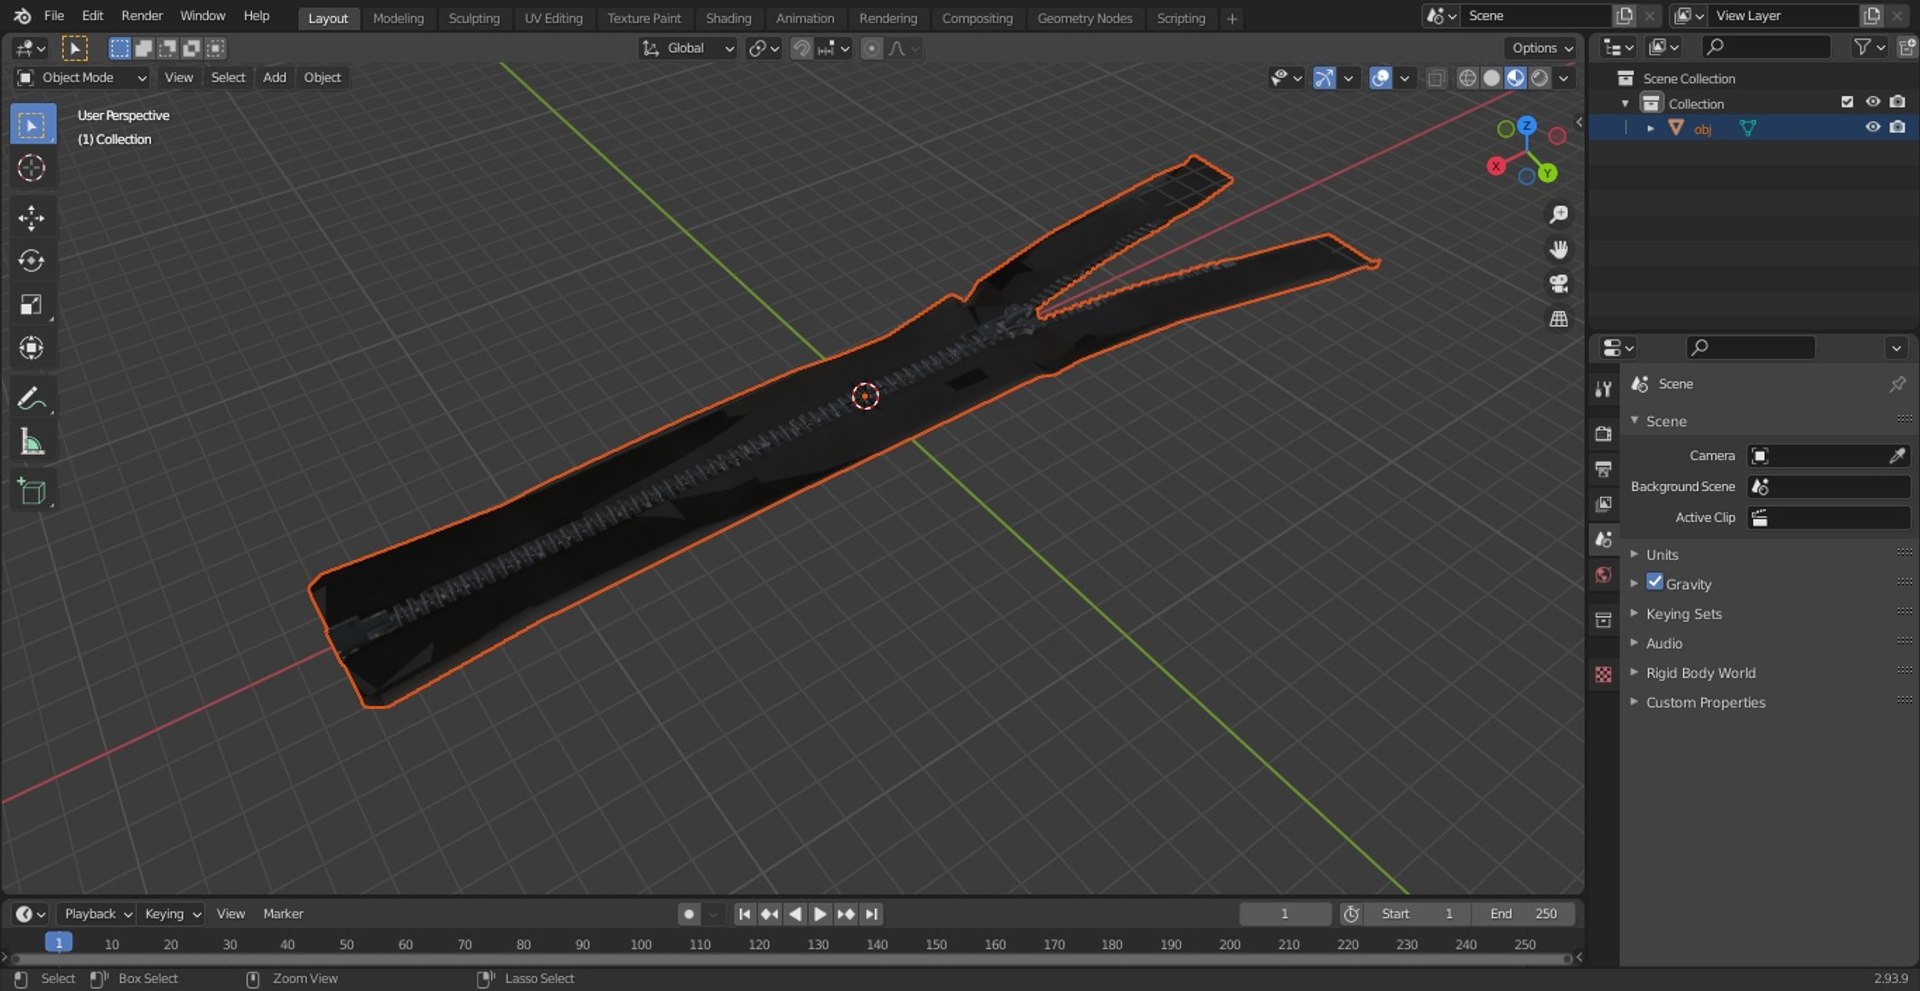The width and height of the screenshot is (1920, 991).
Task: Play the animation forward
Action: (x=820, y=914)
